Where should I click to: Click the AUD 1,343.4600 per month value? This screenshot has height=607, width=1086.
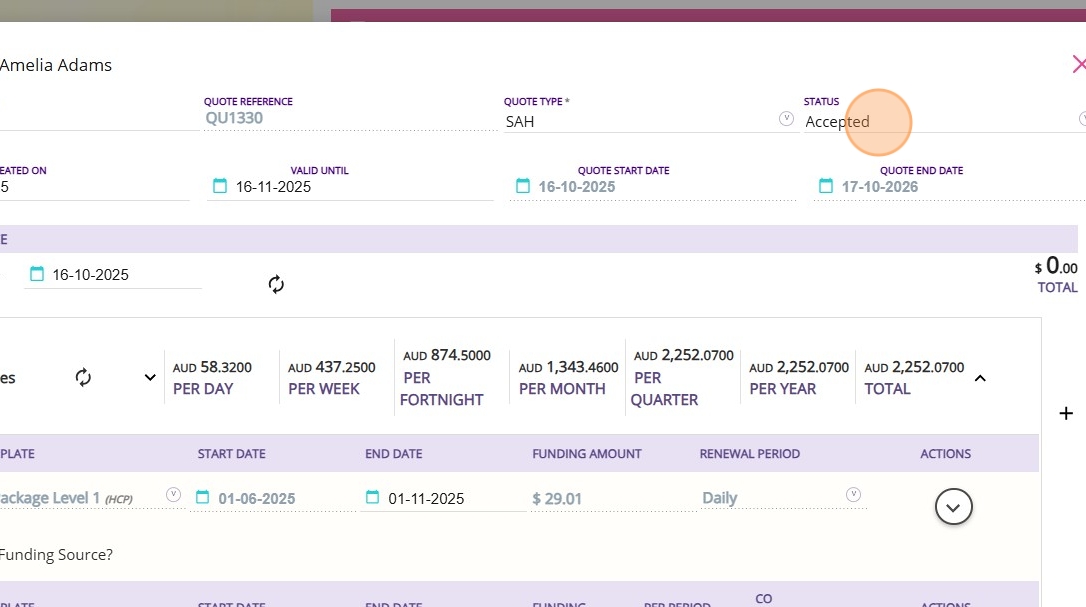point(569,367)
